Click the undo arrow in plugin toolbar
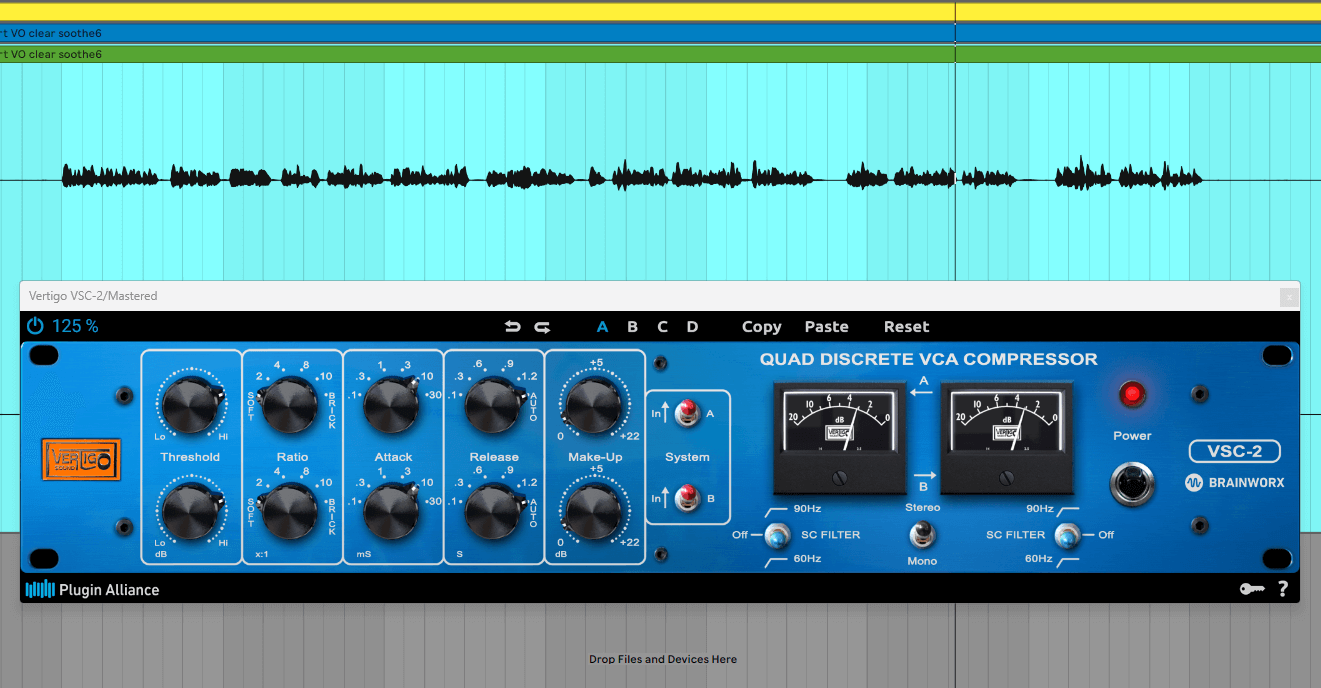Viewport: 1321px width, 688px height. pyautogui.click(x=513, y=327)
